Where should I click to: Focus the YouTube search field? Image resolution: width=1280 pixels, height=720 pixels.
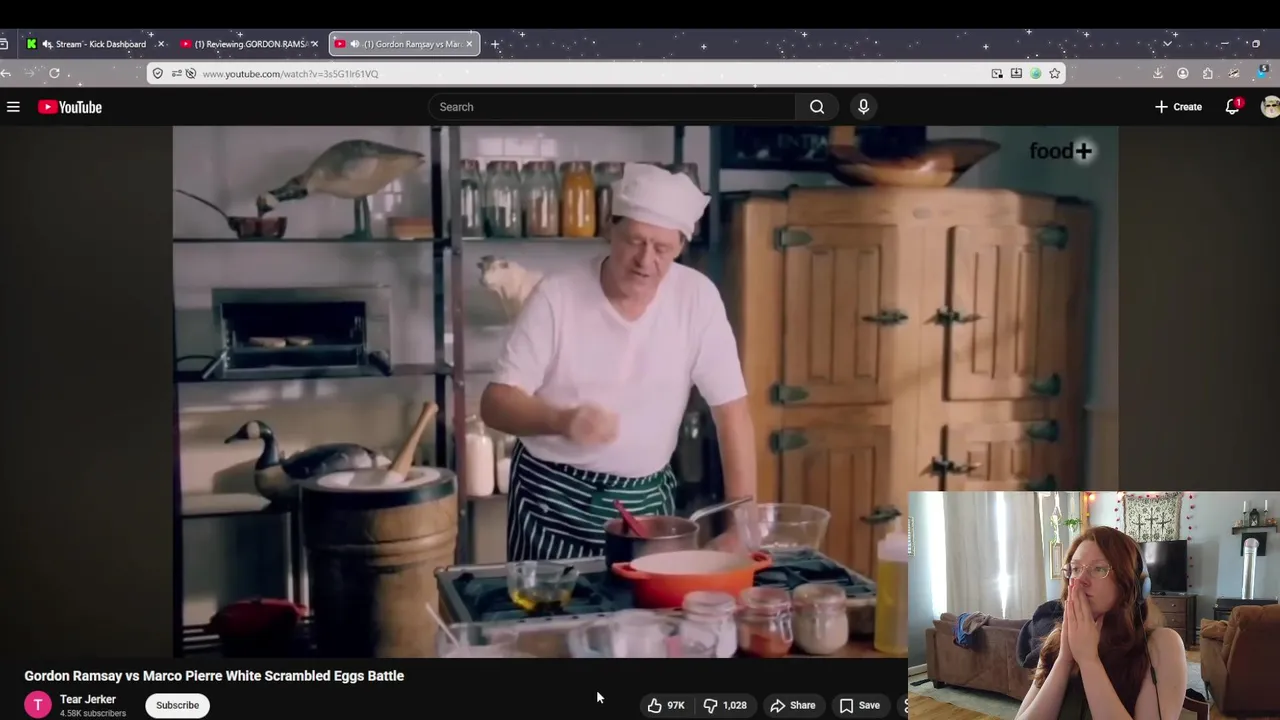click(x=612, y=107)
